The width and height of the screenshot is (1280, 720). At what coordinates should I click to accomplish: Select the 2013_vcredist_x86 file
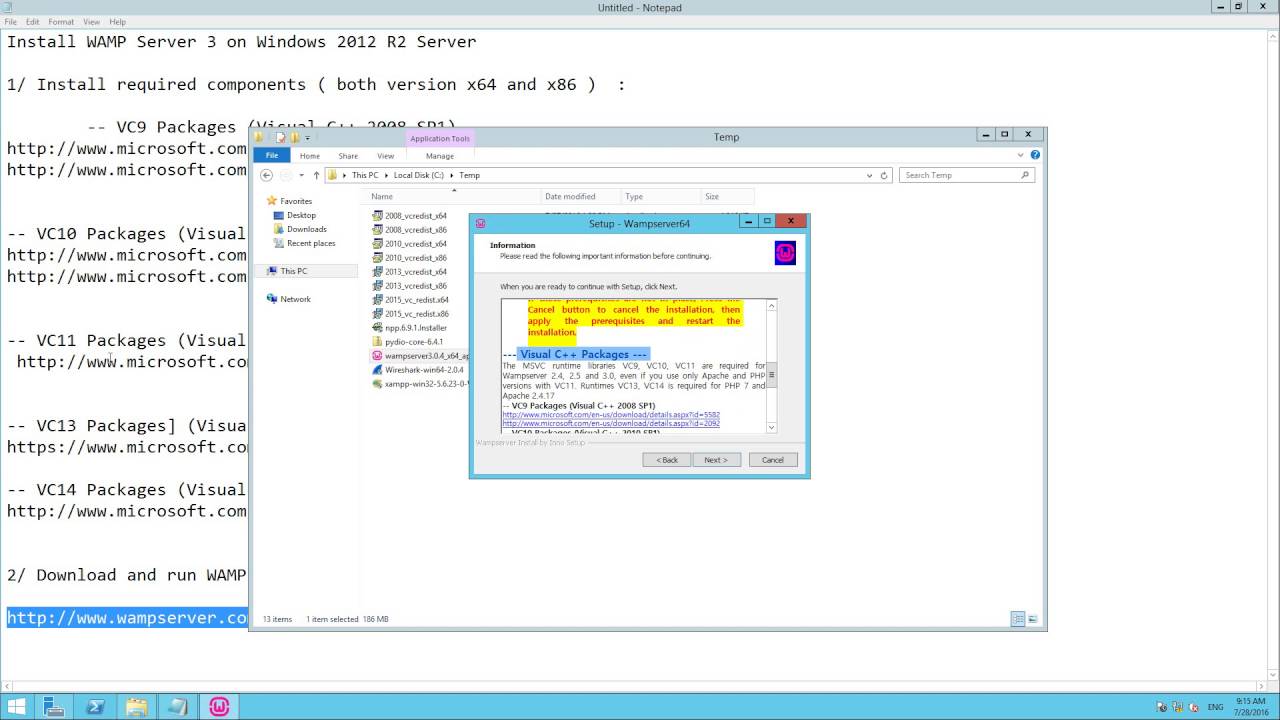pos(415,286)
